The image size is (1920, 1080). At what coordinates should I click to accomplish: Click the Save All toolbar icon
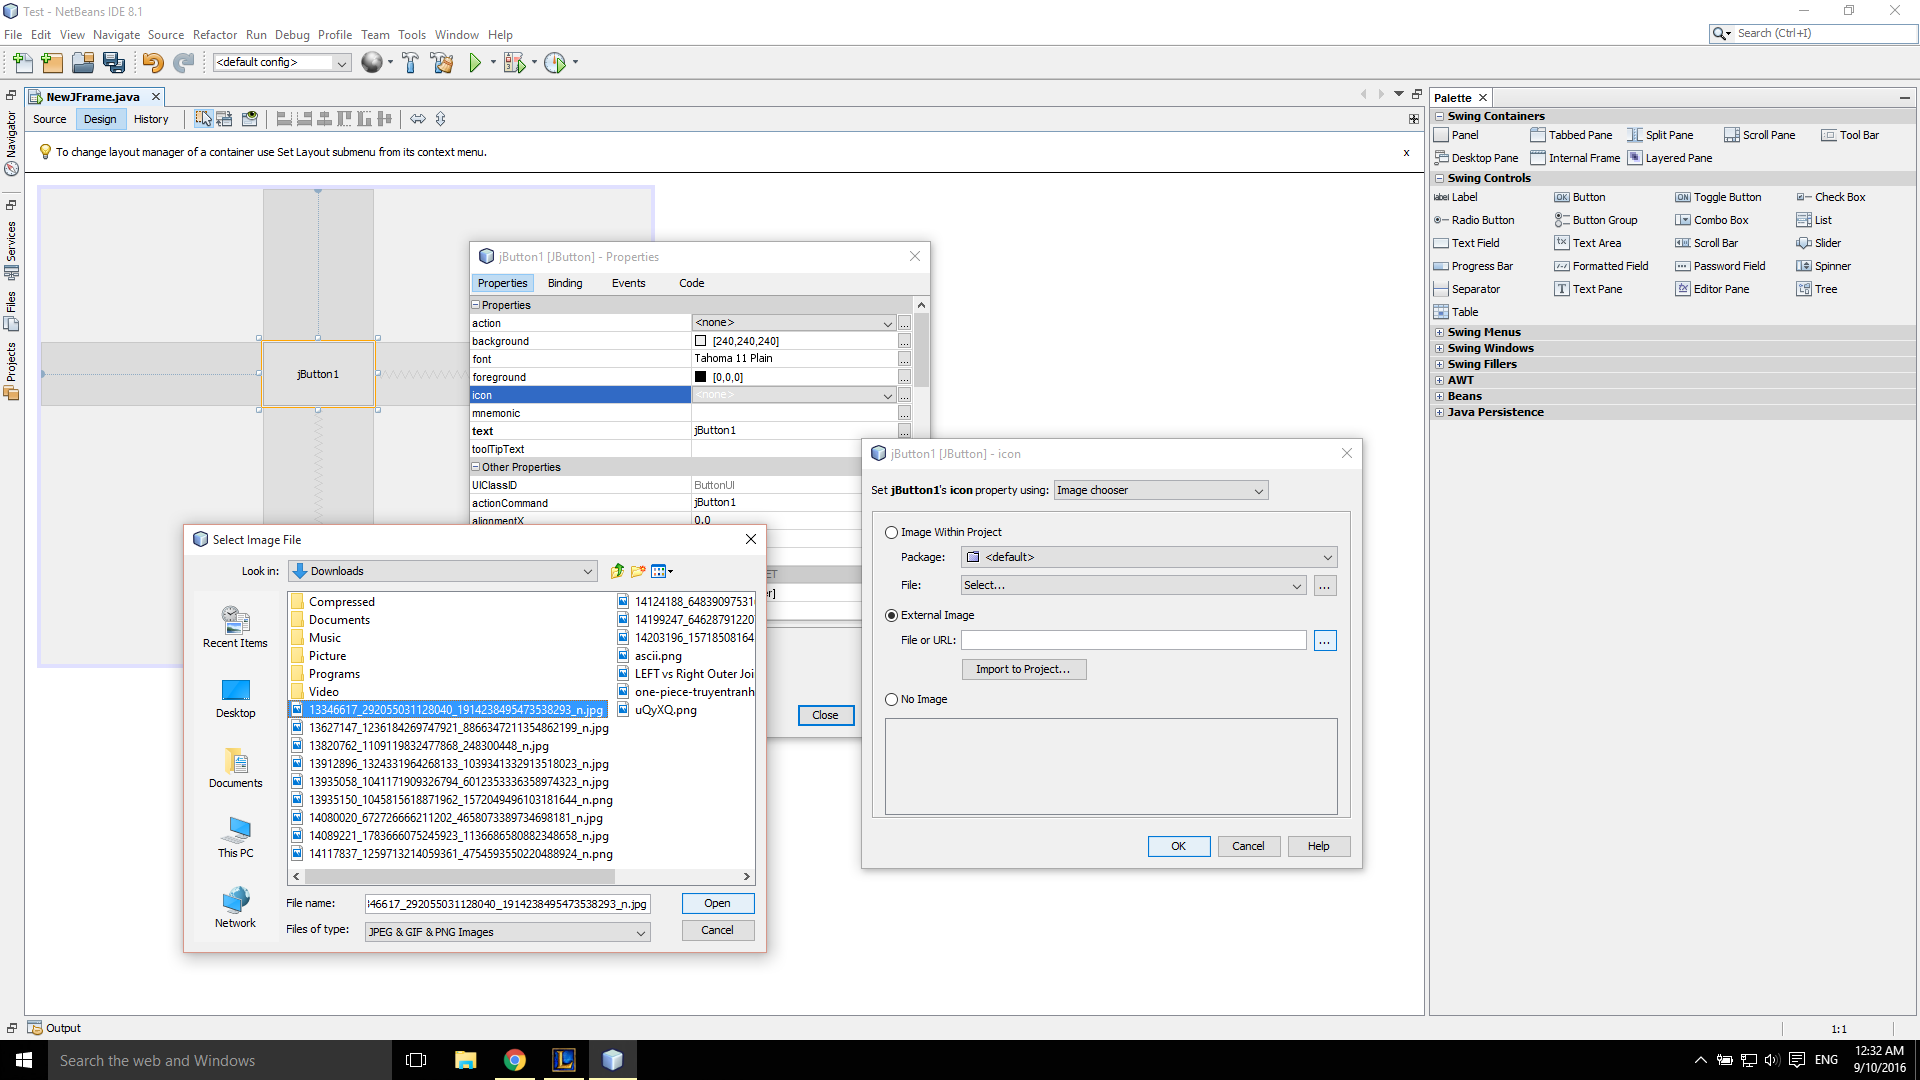pyautogui.click(x=114, y=63)
